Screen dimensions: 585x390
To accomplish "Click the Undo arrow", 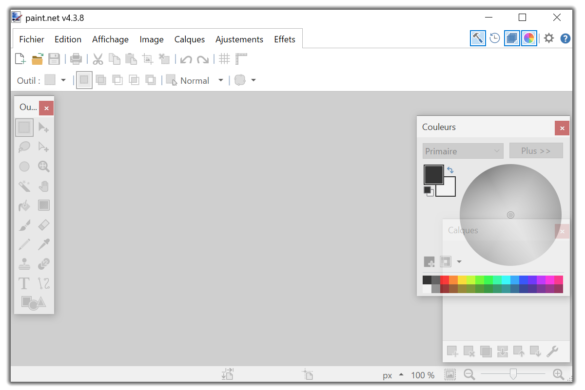I will pos(186,59).
